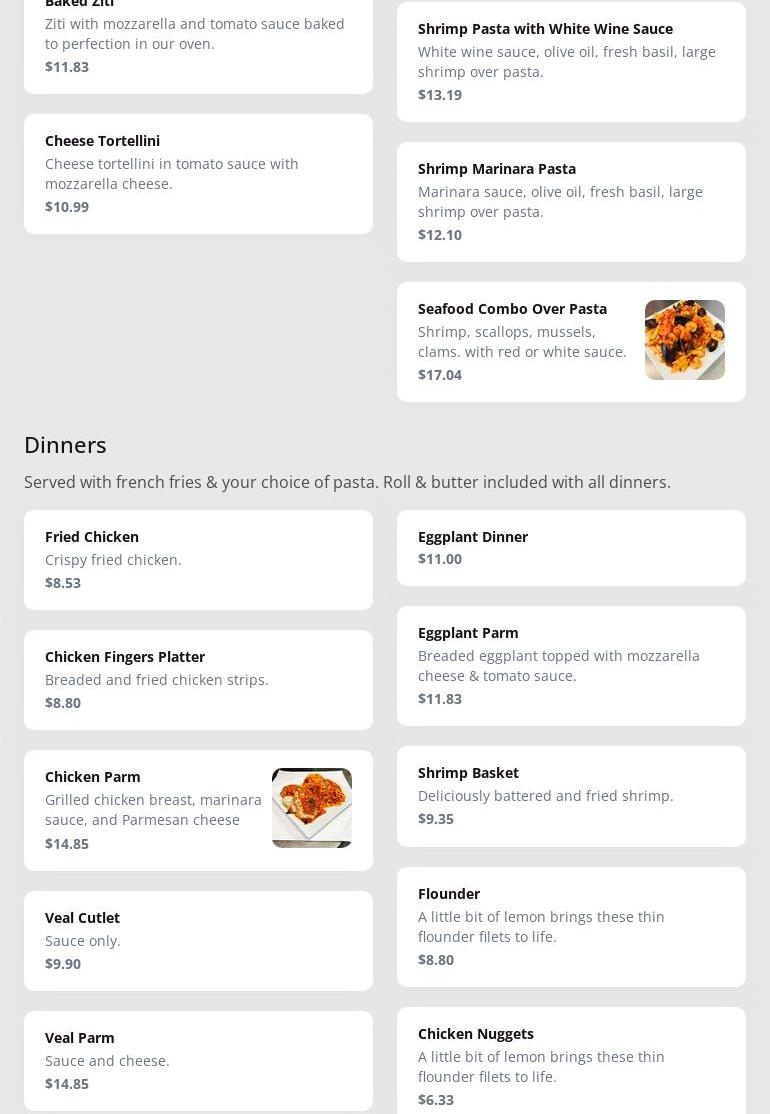The image size is (770, 1114).
Task: Open the Chicken Parm item title
Action: tap(93, 777)
